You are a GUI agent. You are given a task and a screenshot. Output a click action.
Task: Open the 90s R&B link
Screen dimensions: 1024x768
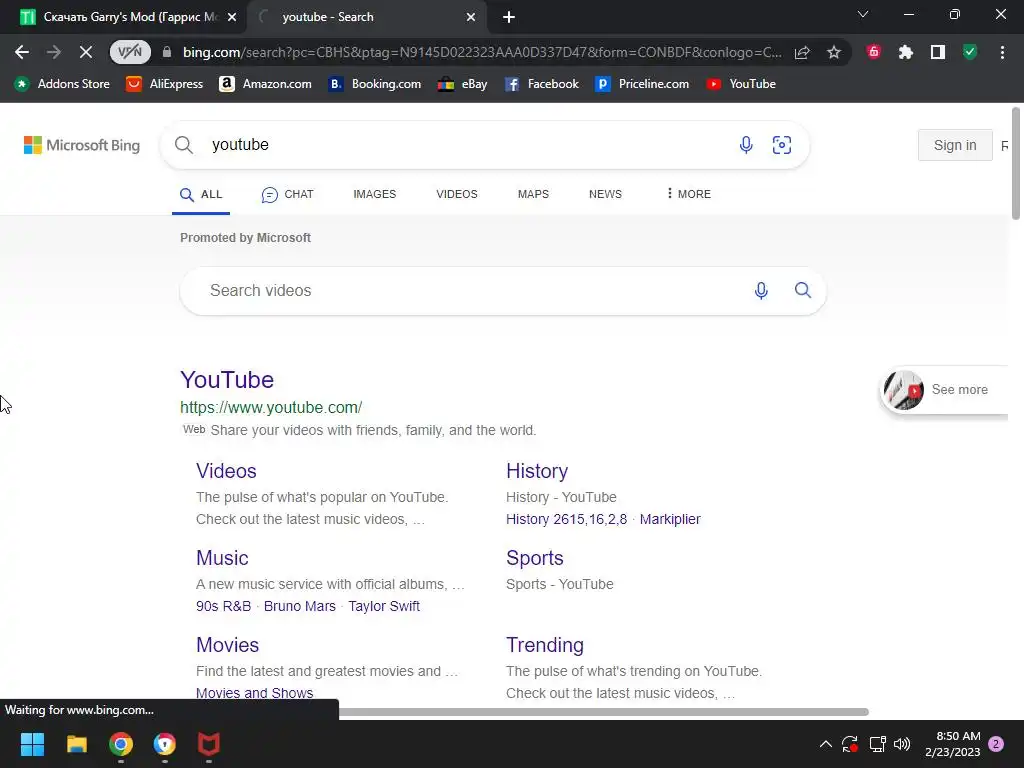pyautogui.click(x=223, y=606)
